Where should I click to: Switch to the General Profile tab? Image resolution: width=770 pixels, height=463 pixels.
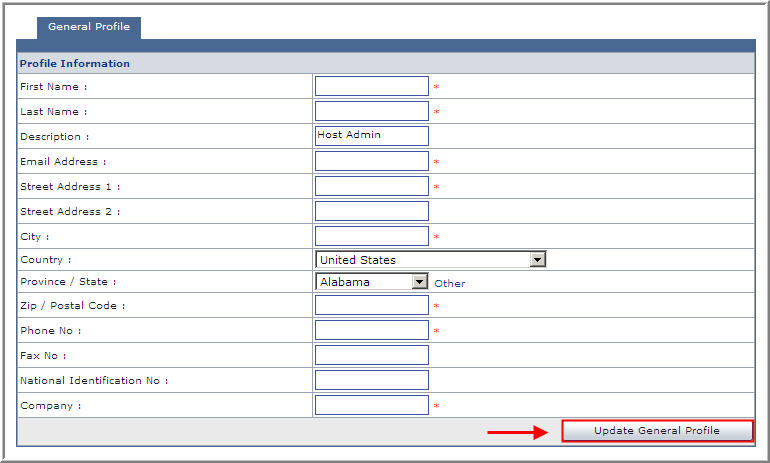89,27
